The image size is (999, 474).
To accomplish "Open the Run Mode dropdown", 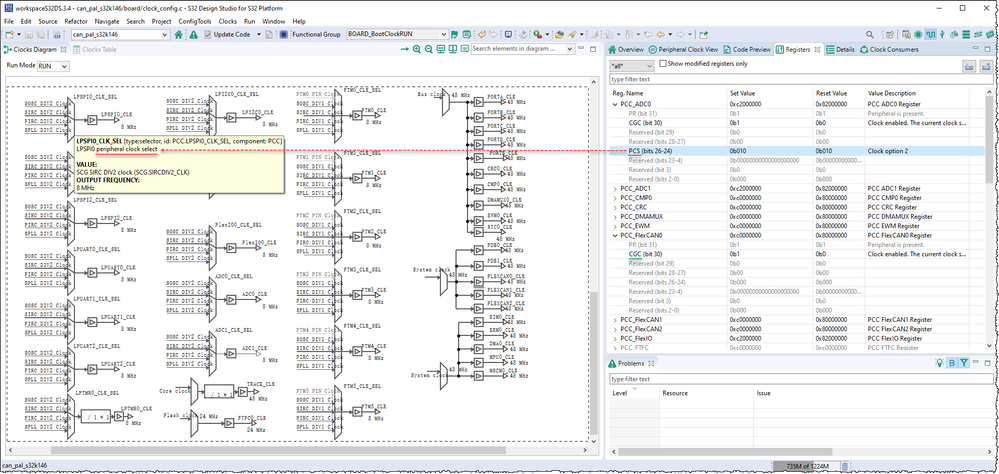I will click(x=51, y=66).
